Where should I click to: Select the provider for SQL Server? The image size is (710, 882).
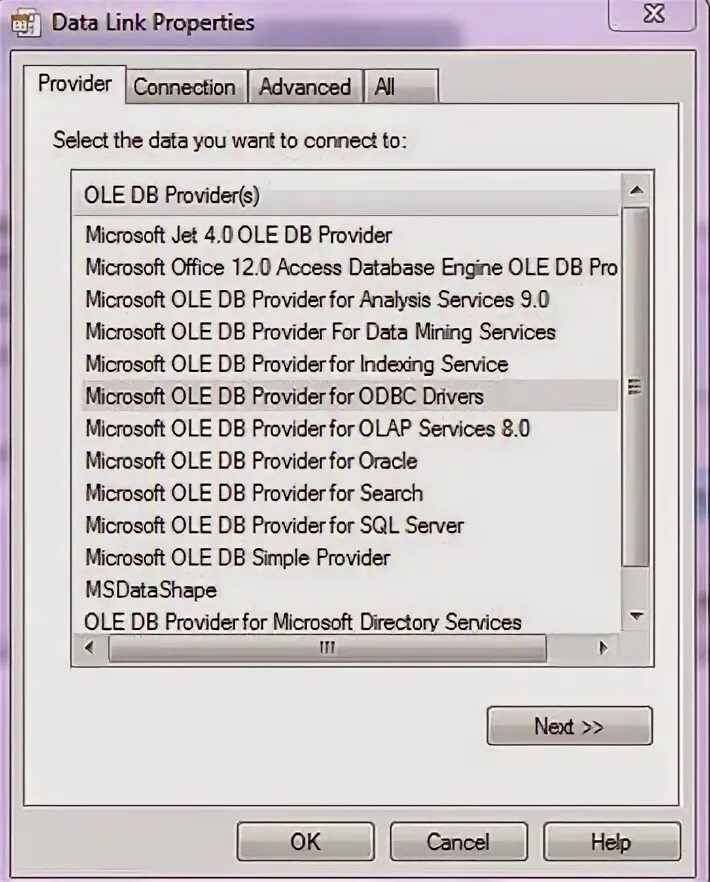[275, 525]
